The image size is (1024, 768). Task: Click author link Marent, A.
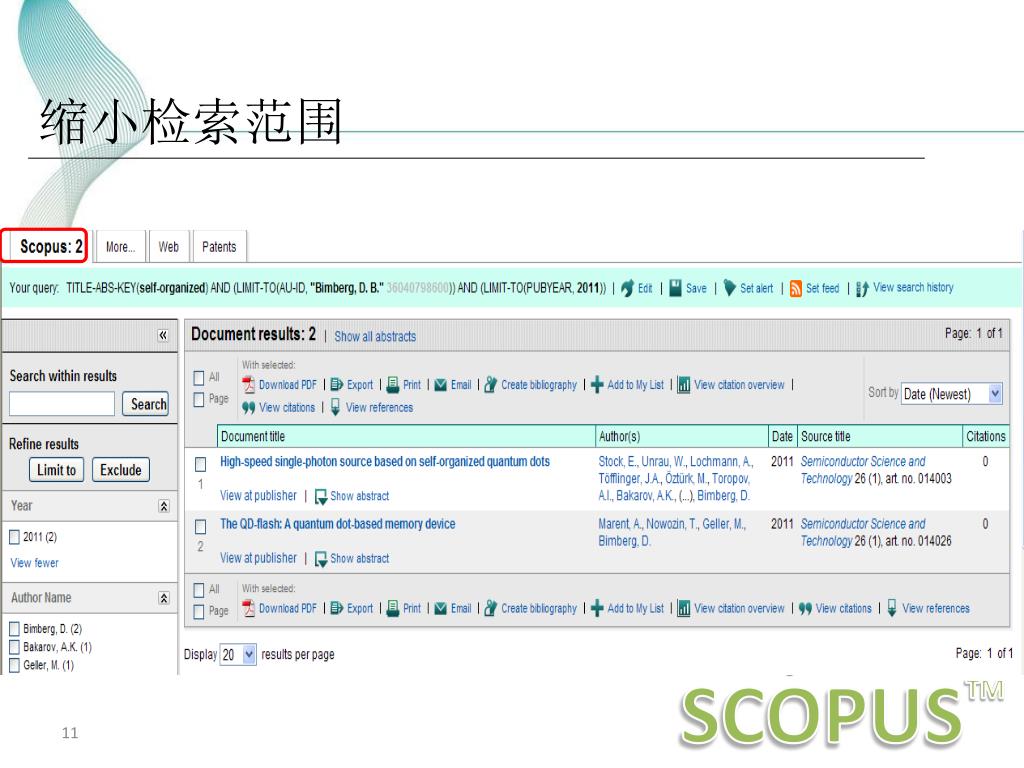coord(620,524)
